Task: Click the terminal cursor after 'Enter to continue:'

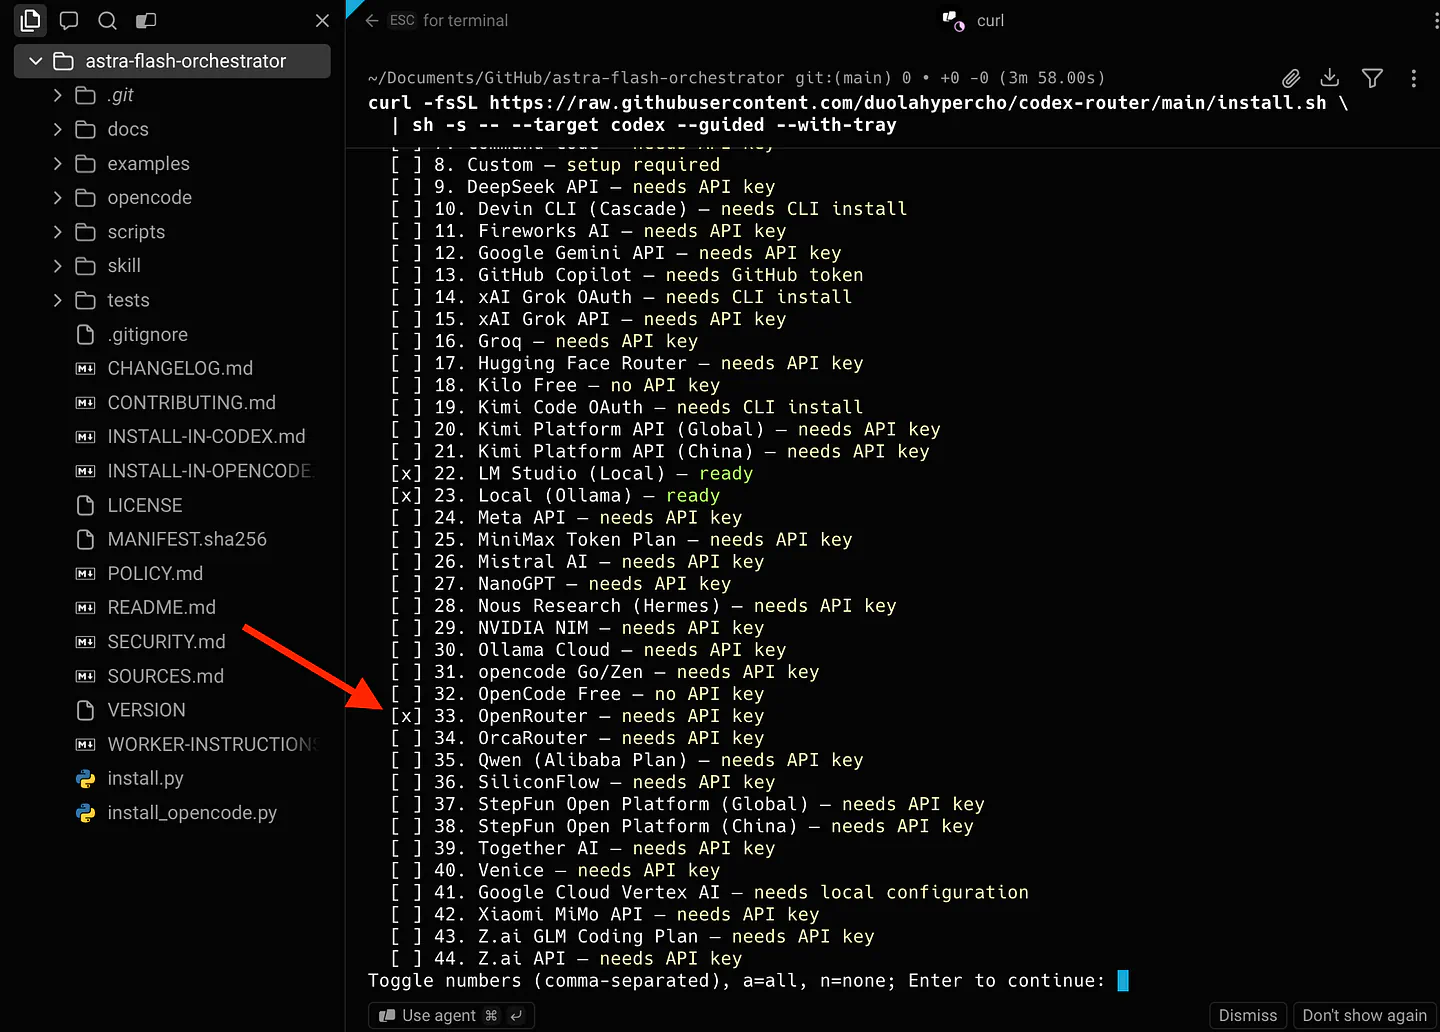Action: coord(1123,981)
